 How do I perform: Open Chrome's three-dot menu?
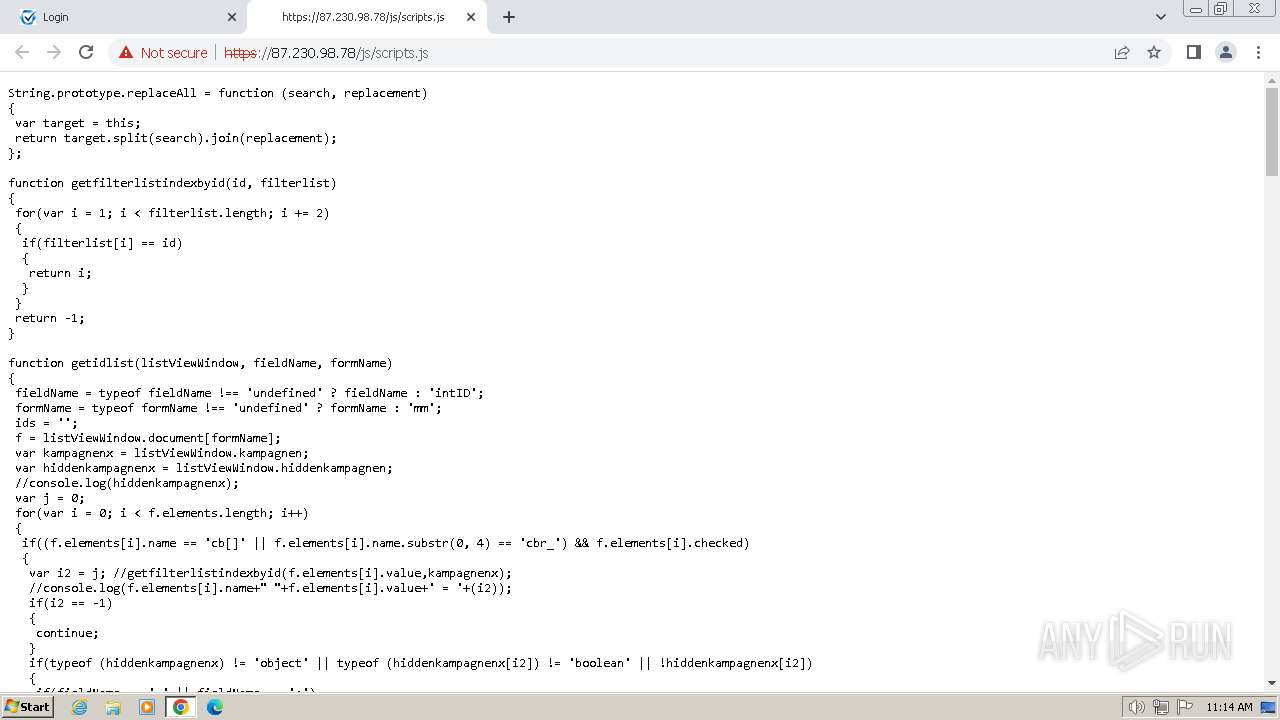(1258, 52)
